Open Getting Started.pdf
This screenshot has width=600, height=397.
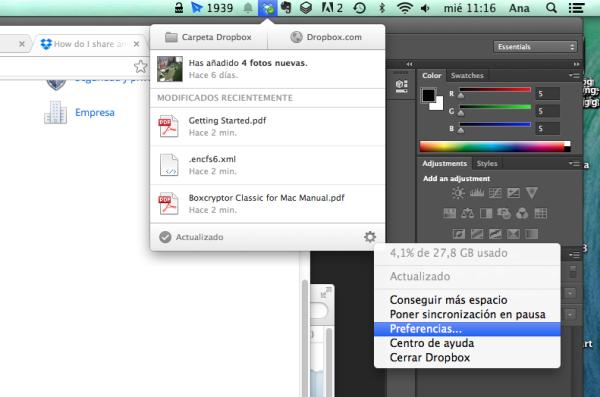click(267, 126)
